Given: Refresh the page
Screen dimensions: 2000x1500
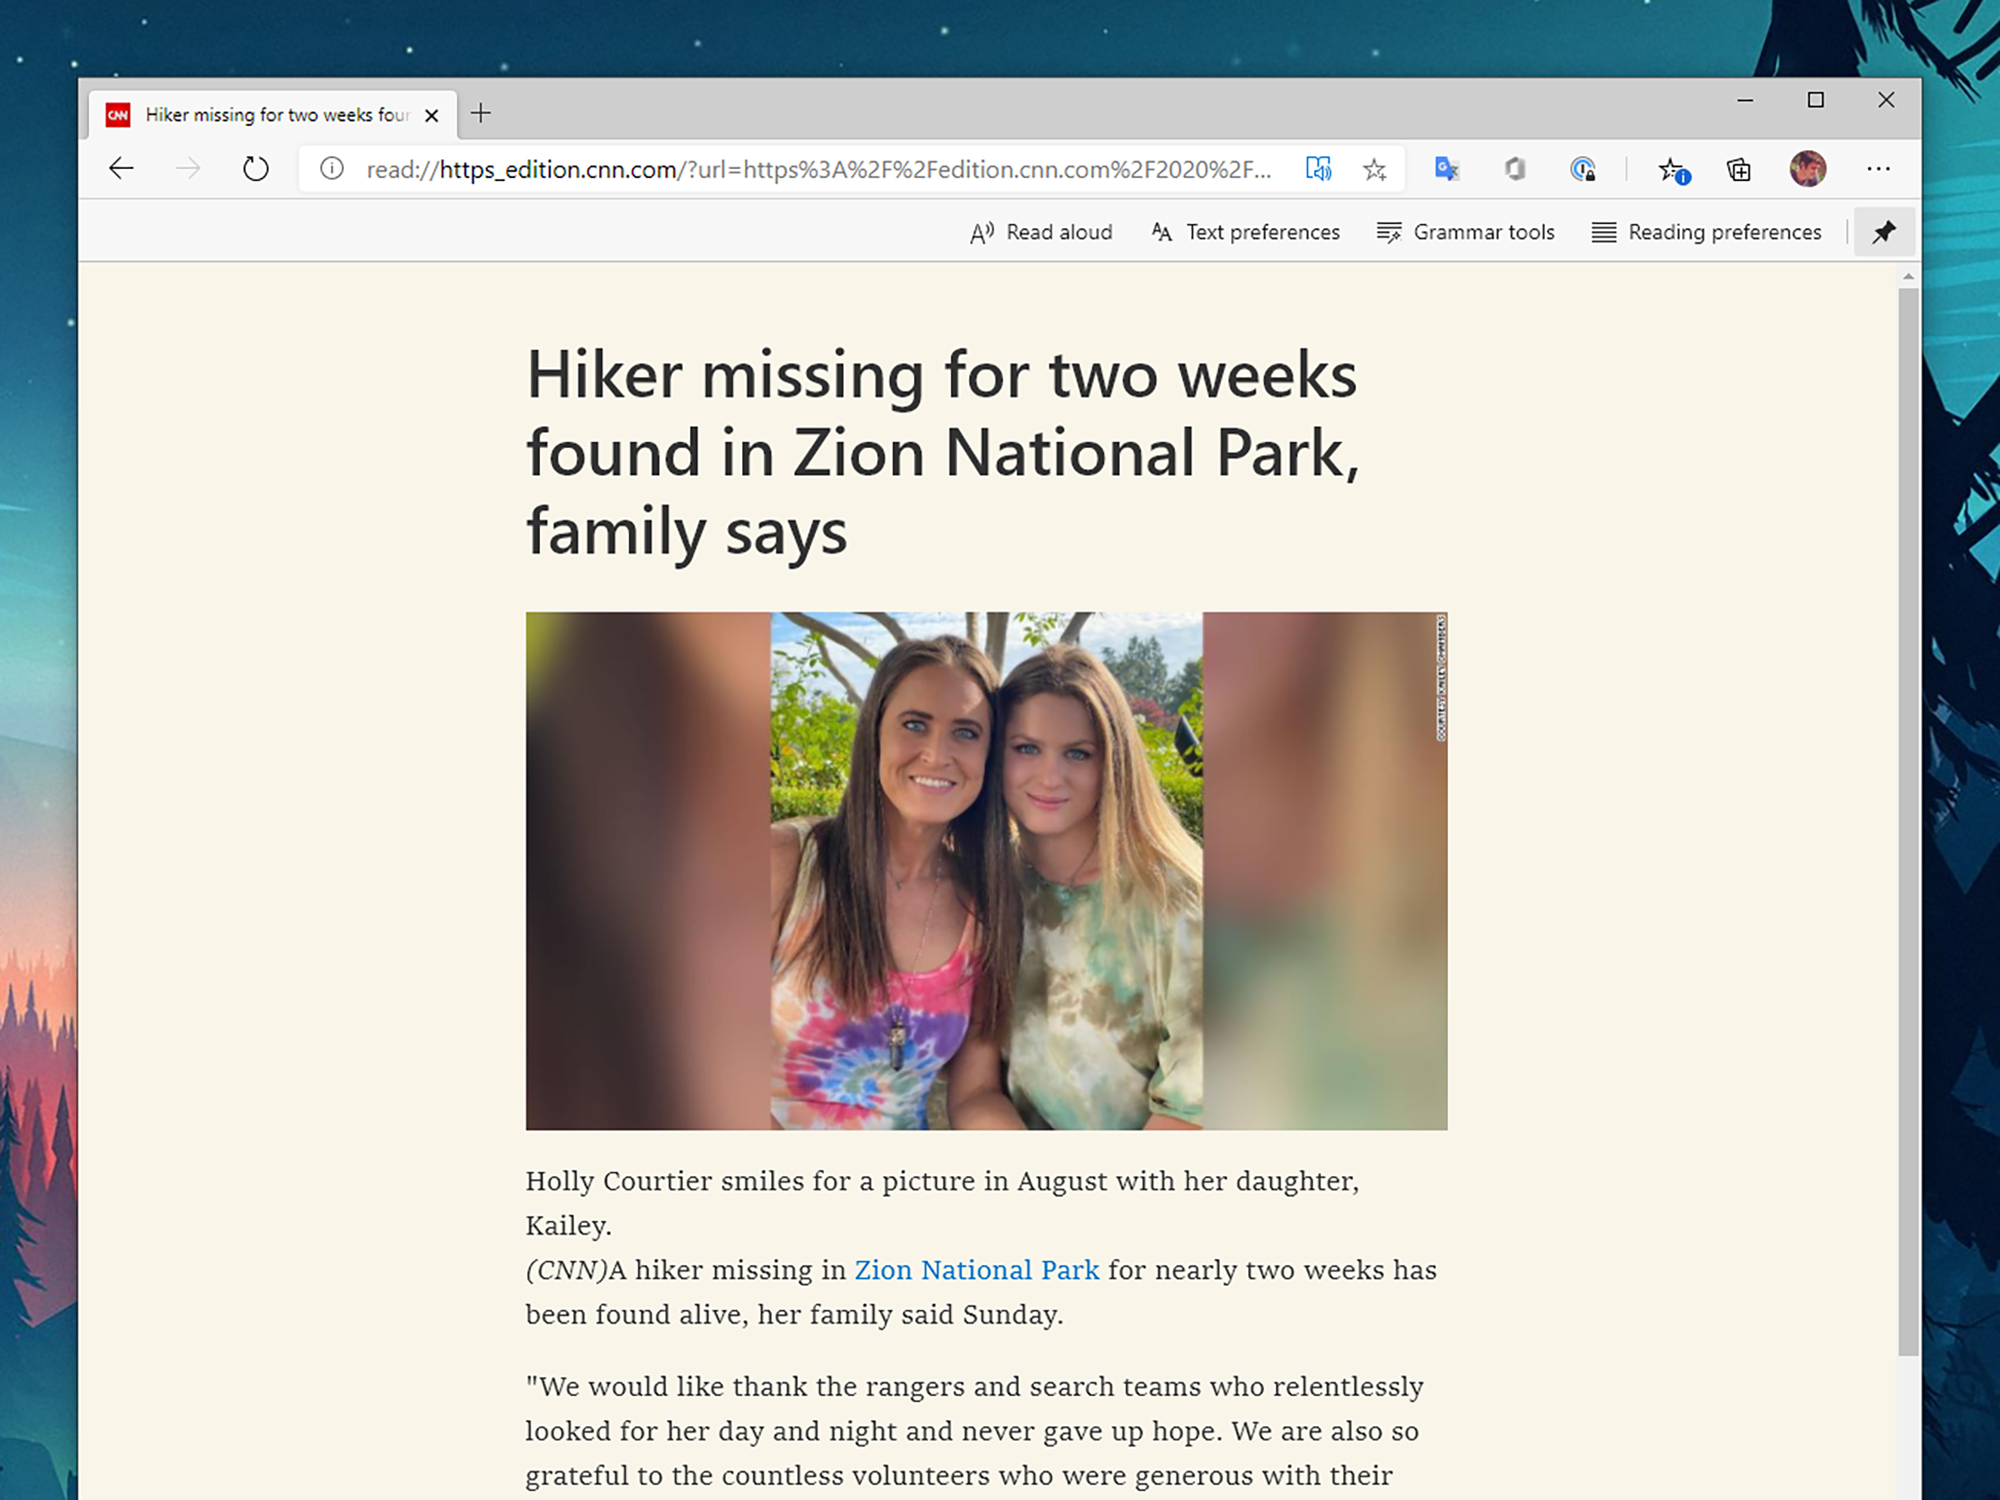Looking at the screenshot, I should 256,169.
